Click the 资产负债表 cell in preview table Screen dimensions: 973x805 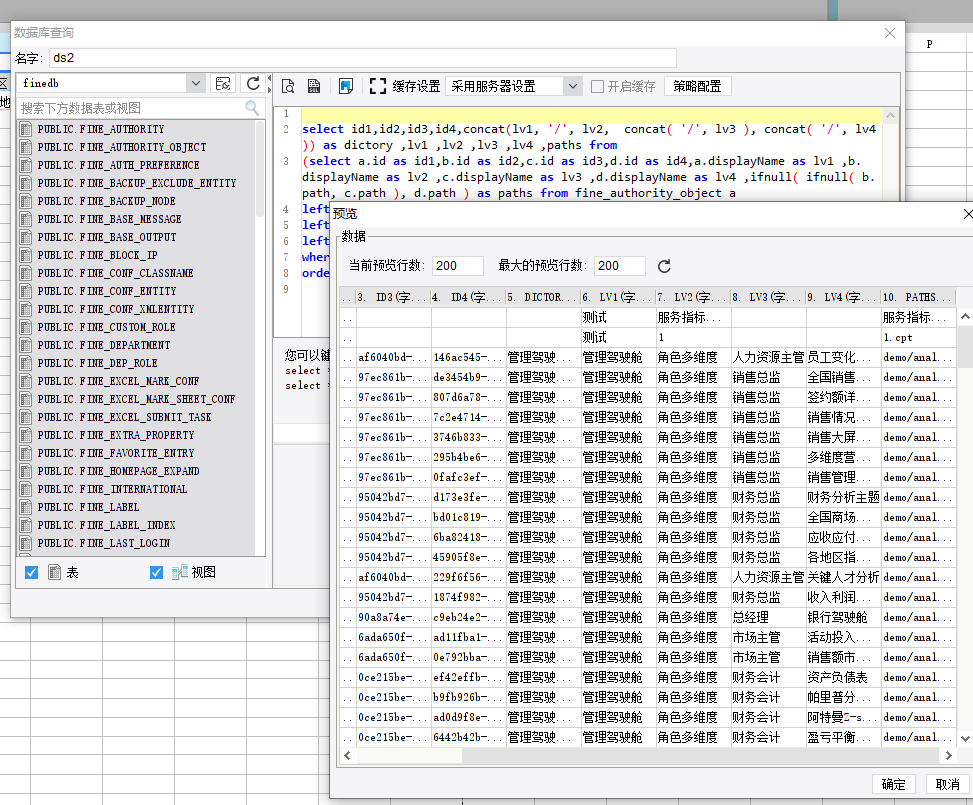click(844, 677)
